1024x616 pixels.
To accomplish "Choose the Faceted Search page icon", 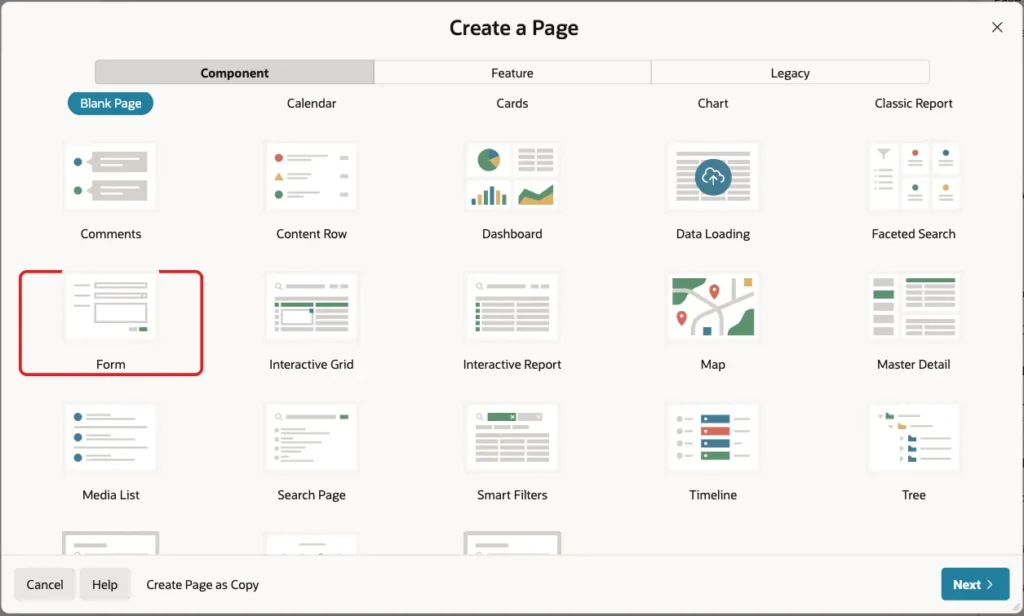I will [914, 176].
